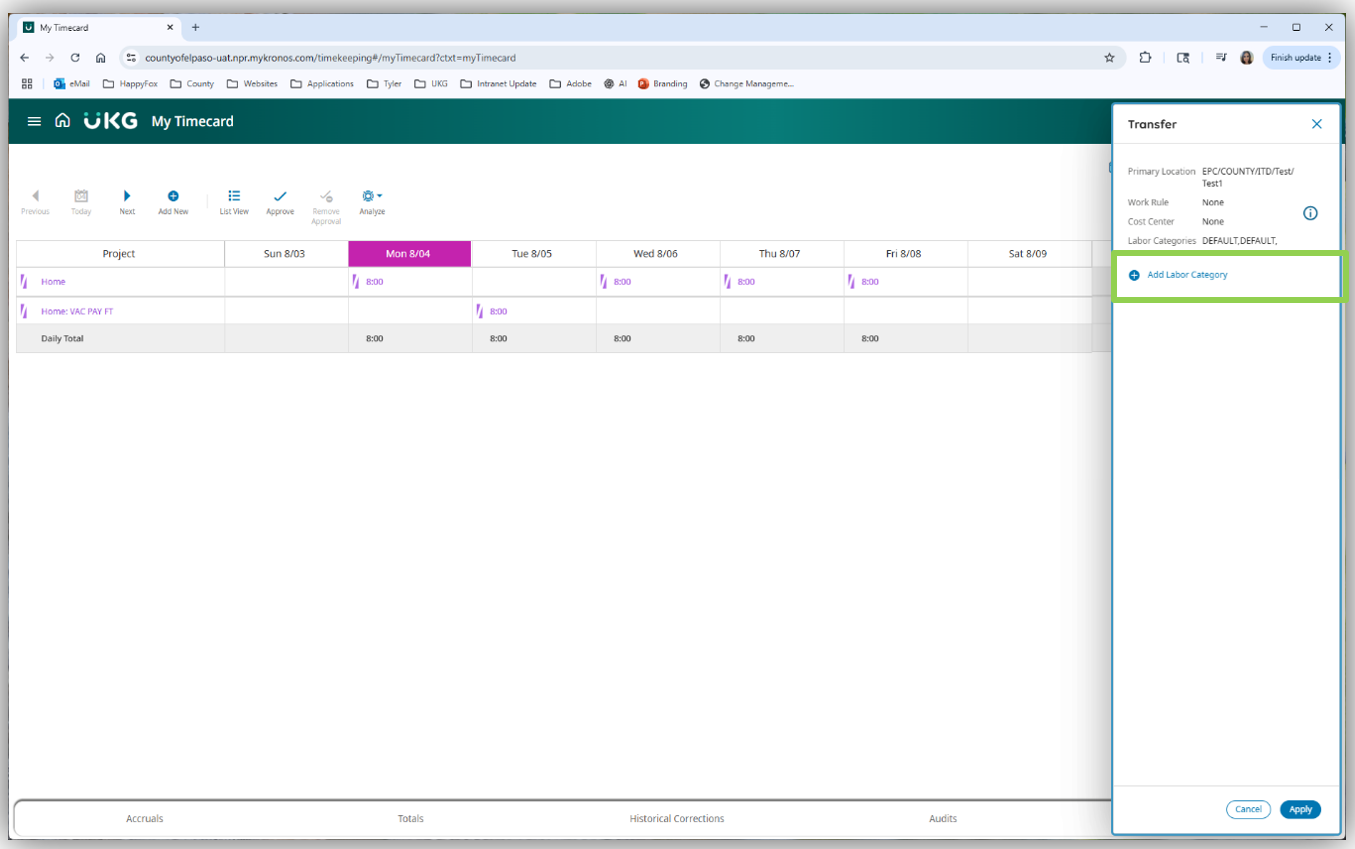Open the Chrome profile avatar
Image resolution: width=1355 pixels, height=849 pixels.
click(x=1246, y=58)
